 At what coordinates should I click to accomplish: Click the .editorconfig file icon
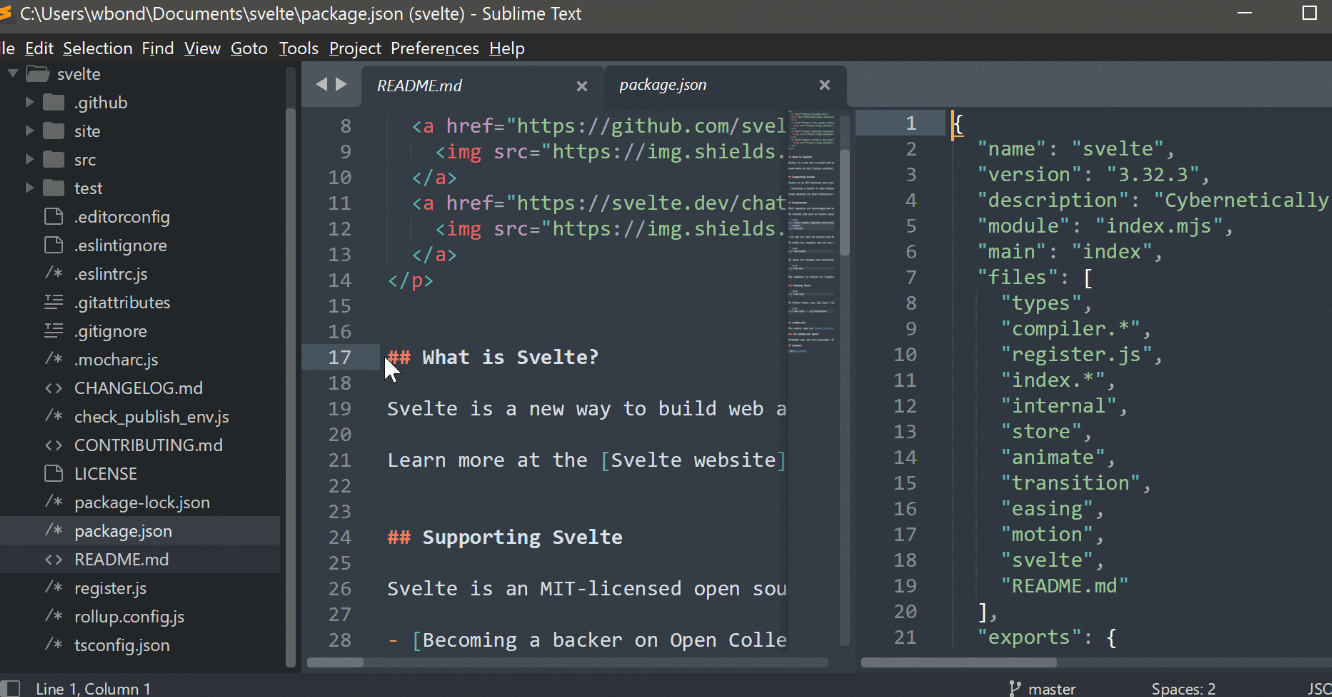tap(54, 217)
